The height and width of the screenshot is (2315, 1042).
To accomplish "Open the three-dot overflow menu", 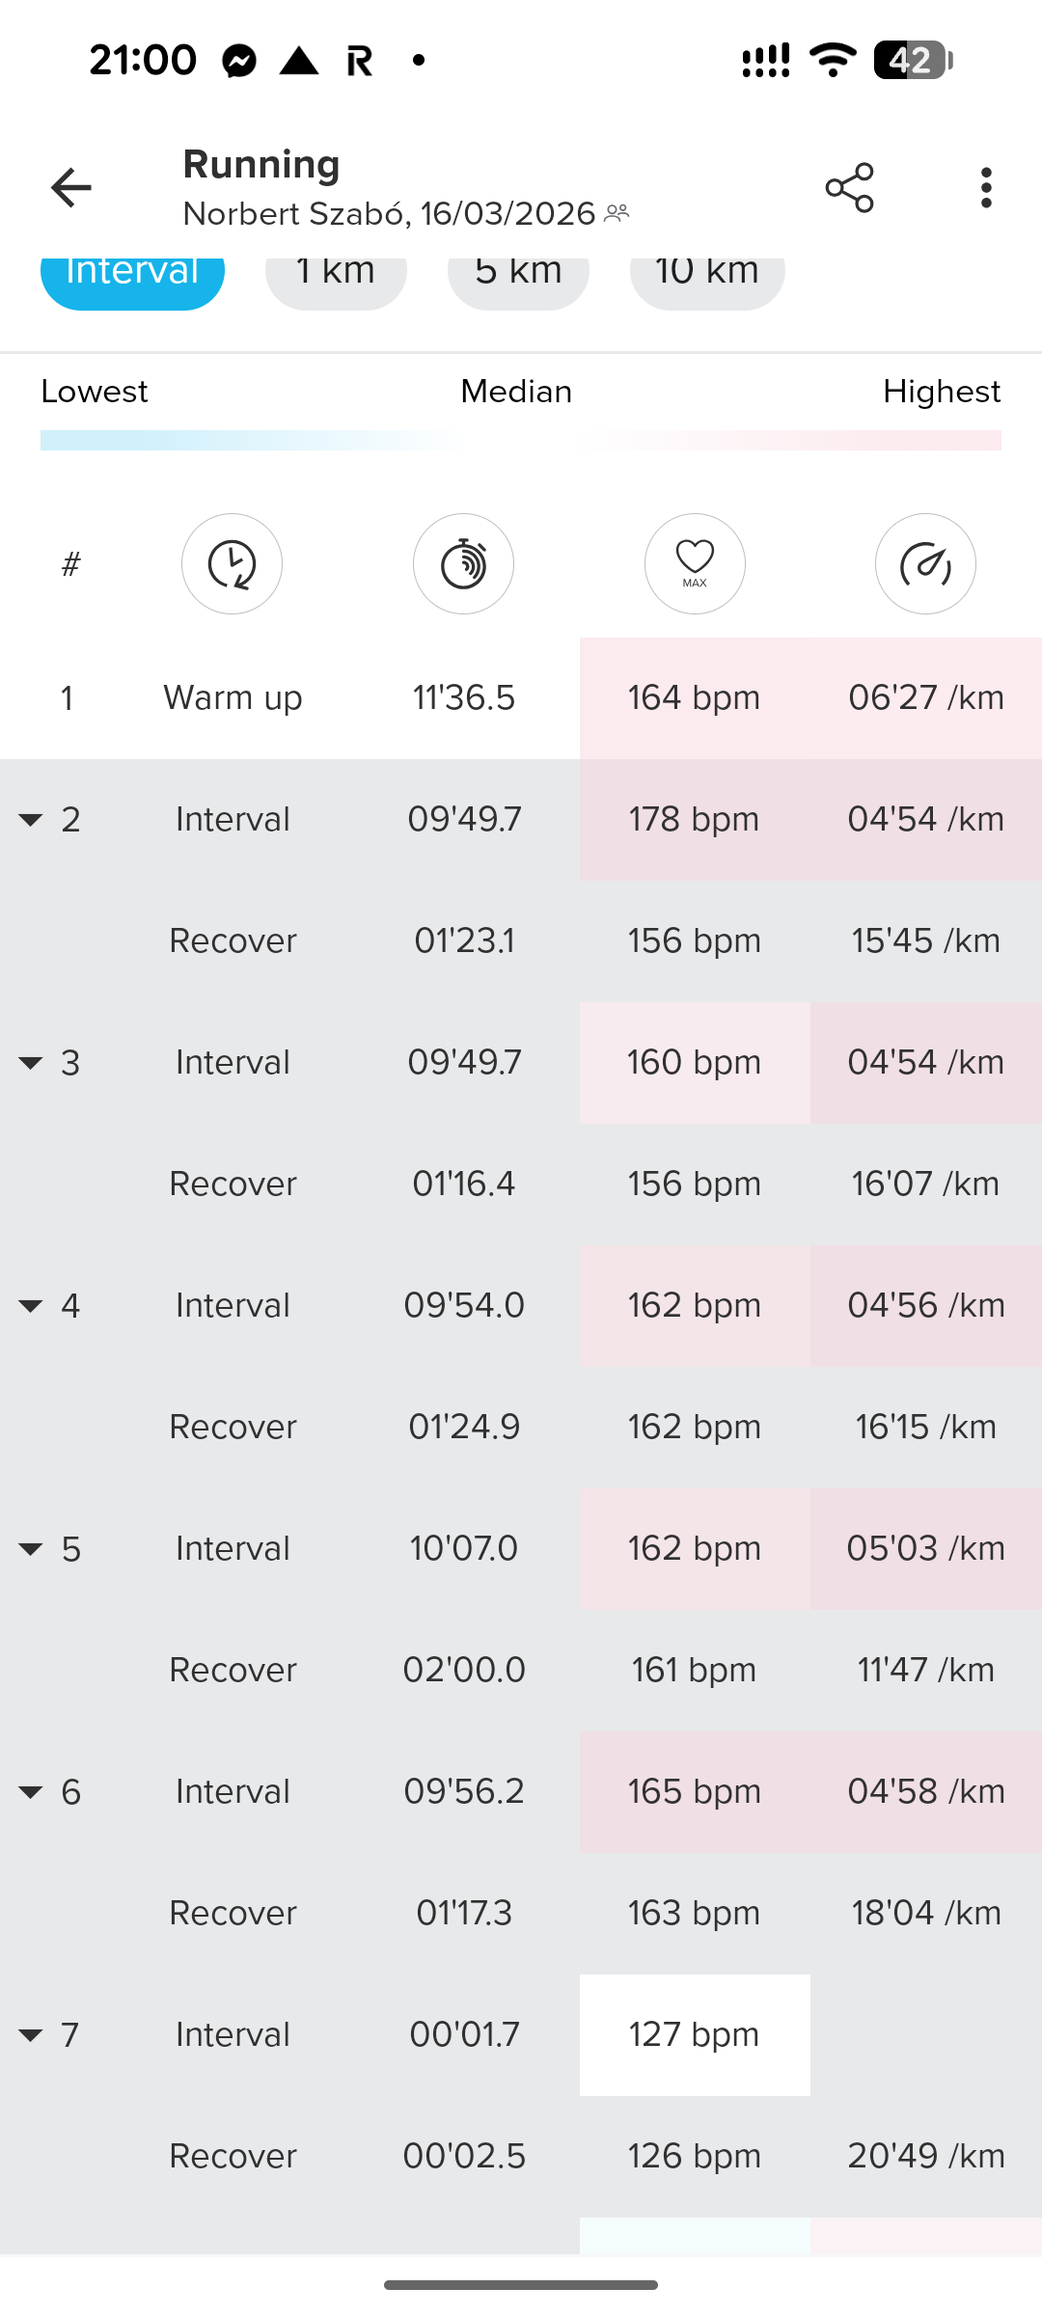I will point(986,188).
